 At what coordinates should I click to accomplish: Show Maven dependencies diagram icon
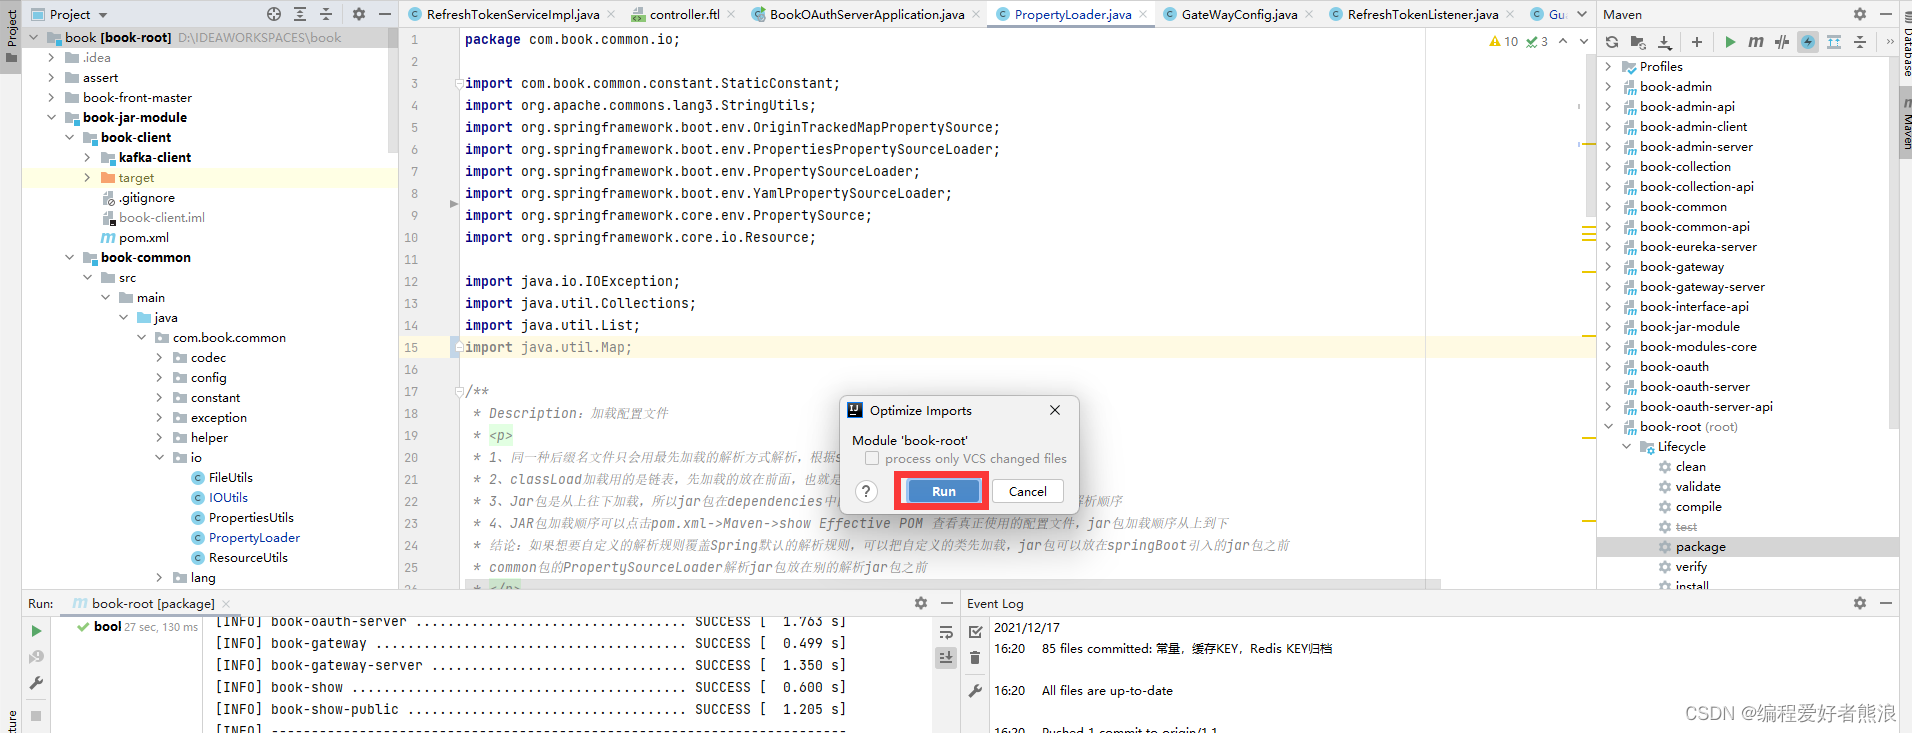click(x=1834, y=42)
